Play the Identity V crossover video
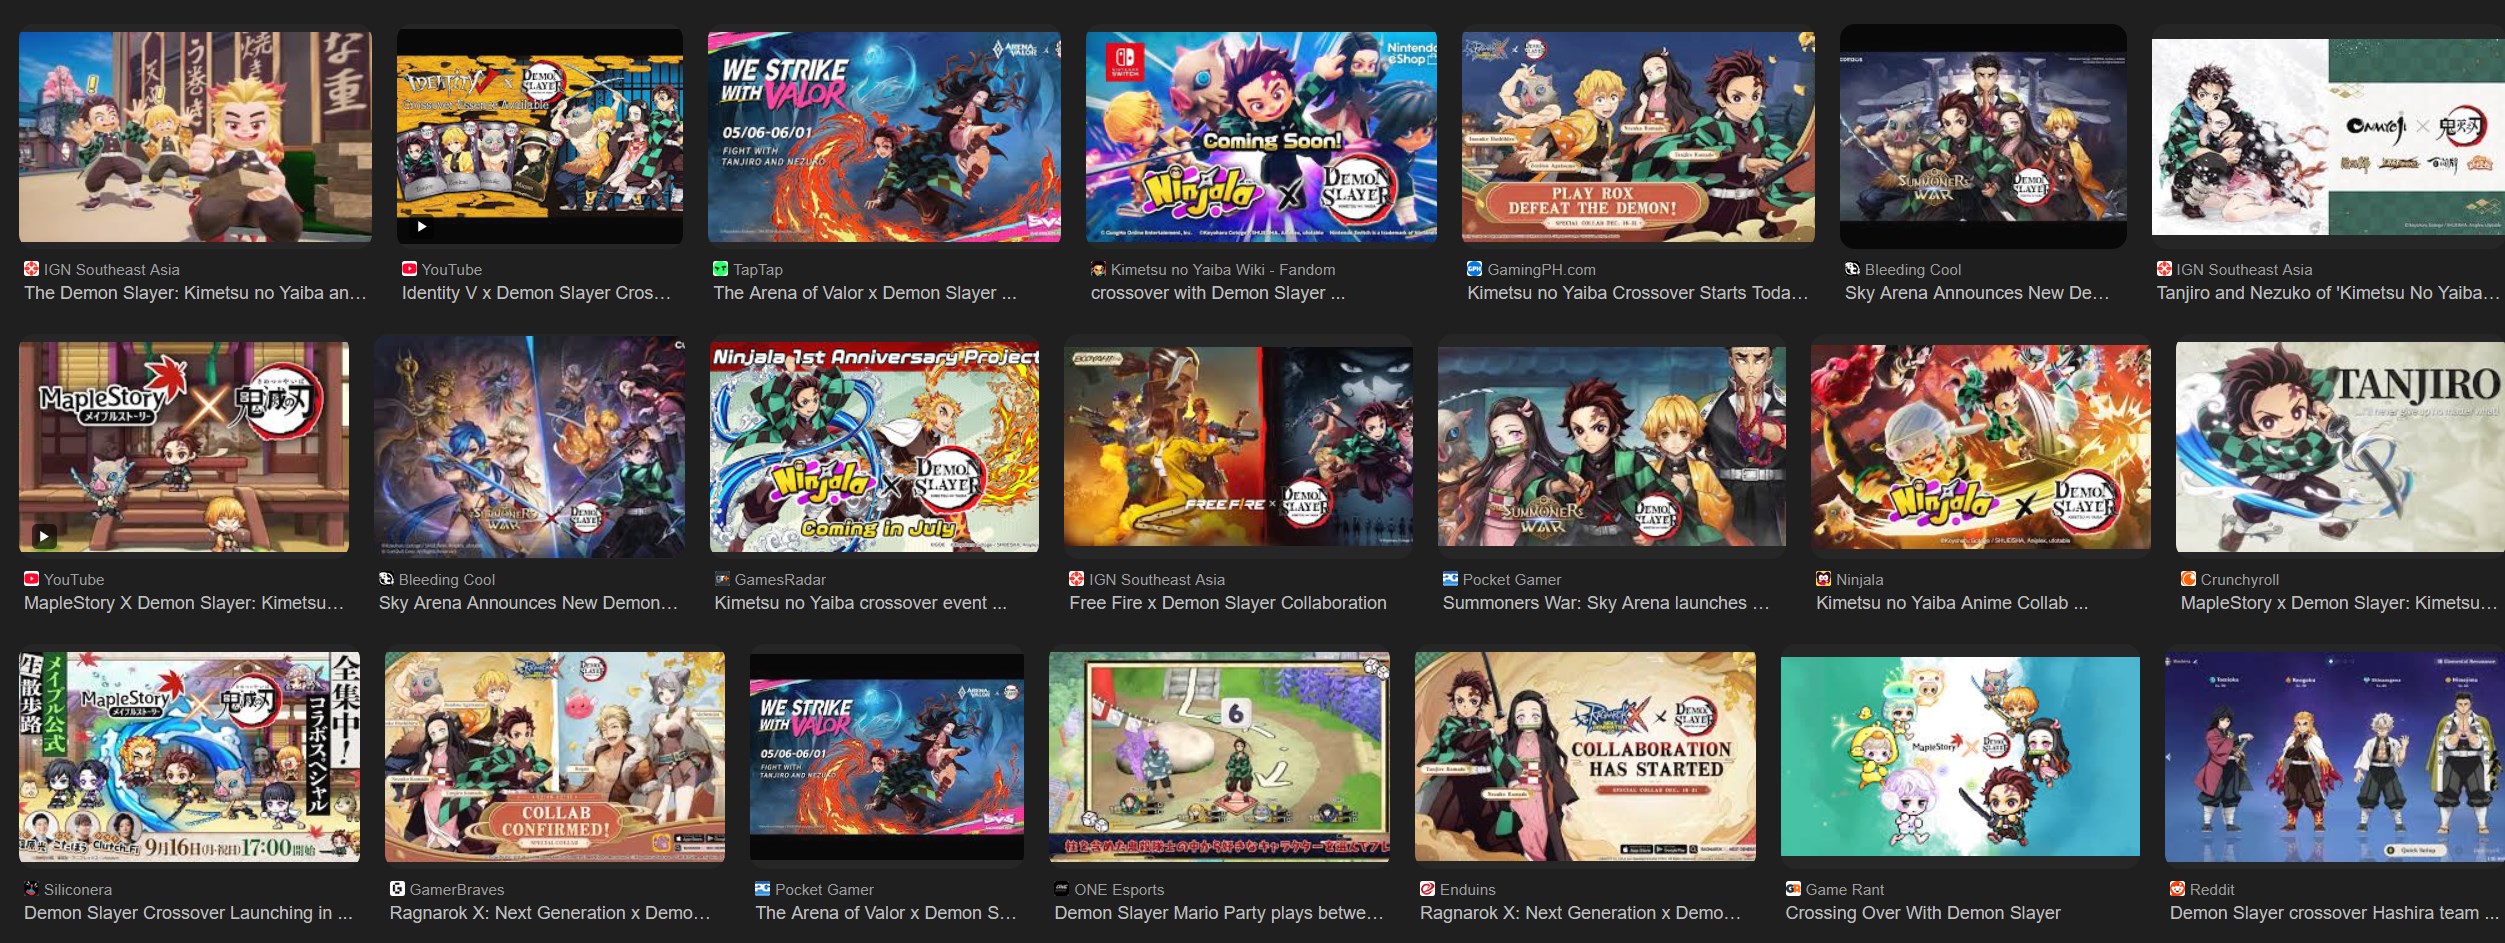The width and height of the screenshot is (2505, 943). 540,136
